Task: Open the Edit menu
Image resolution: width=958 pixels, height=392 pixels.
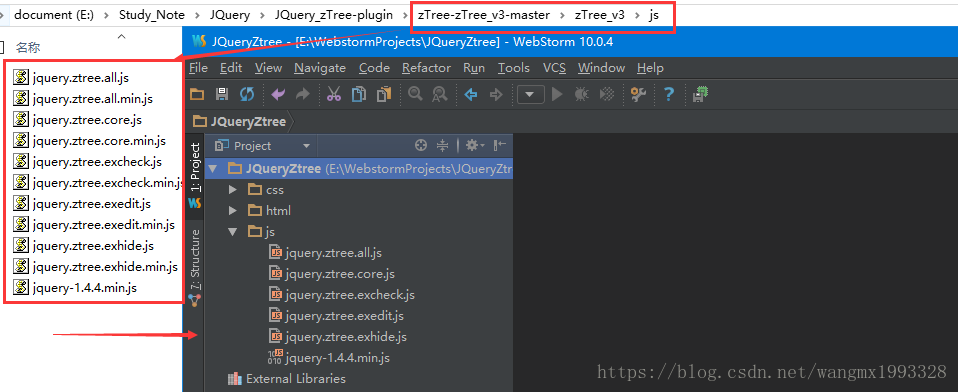Action: [231, 68]
